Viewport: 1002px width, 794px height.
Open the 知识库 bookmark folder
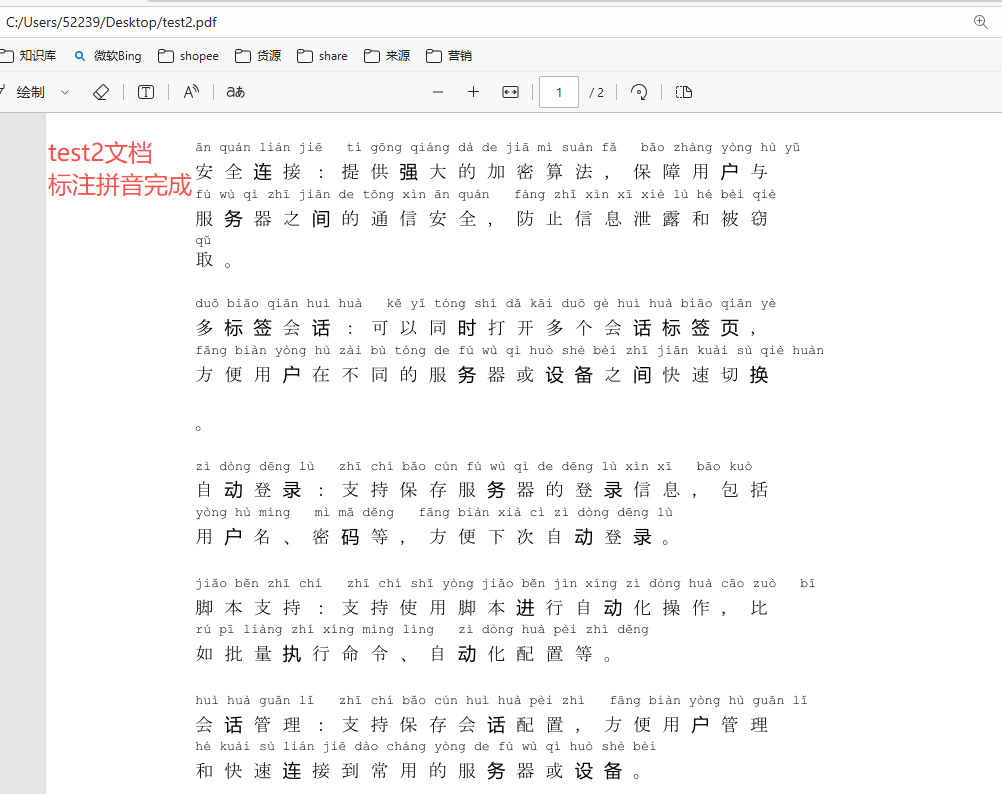coord(28,56)
